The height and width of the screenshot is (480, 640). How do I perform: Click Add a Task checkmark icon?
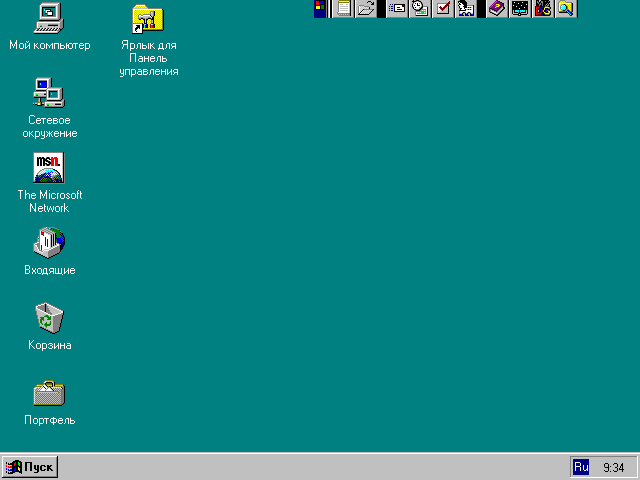click(443, 9)
